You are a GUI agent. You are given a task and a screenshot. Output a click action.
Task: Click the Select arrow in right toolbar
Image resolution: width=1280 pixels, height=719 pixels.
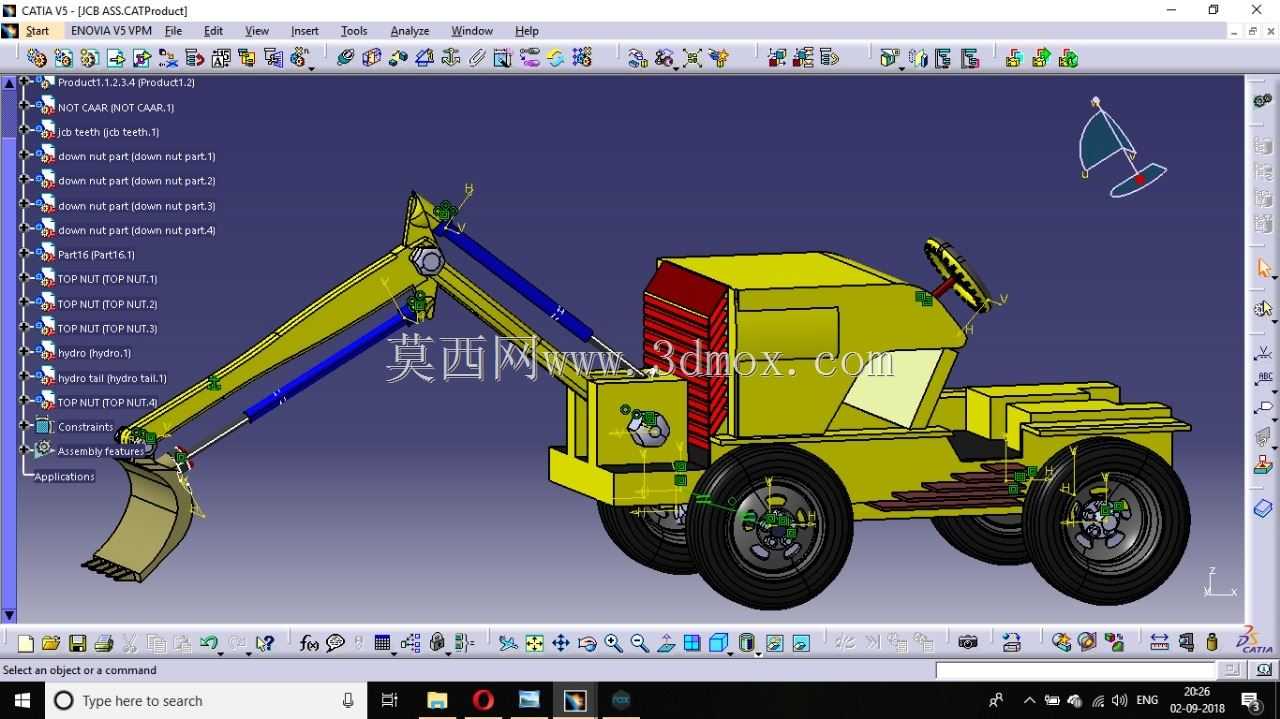(x=1263, y=269)
